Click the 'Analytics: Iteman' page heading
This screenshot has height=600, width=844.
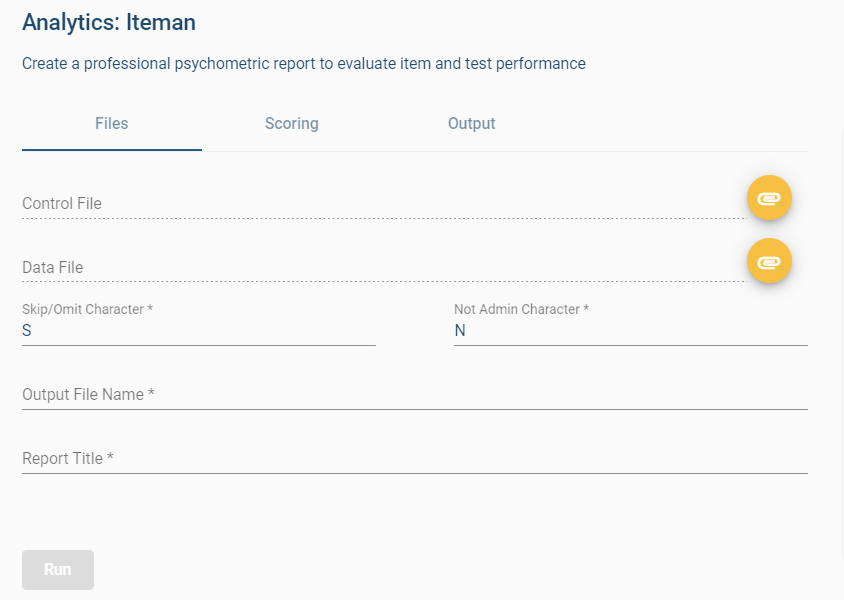point(109,21)
